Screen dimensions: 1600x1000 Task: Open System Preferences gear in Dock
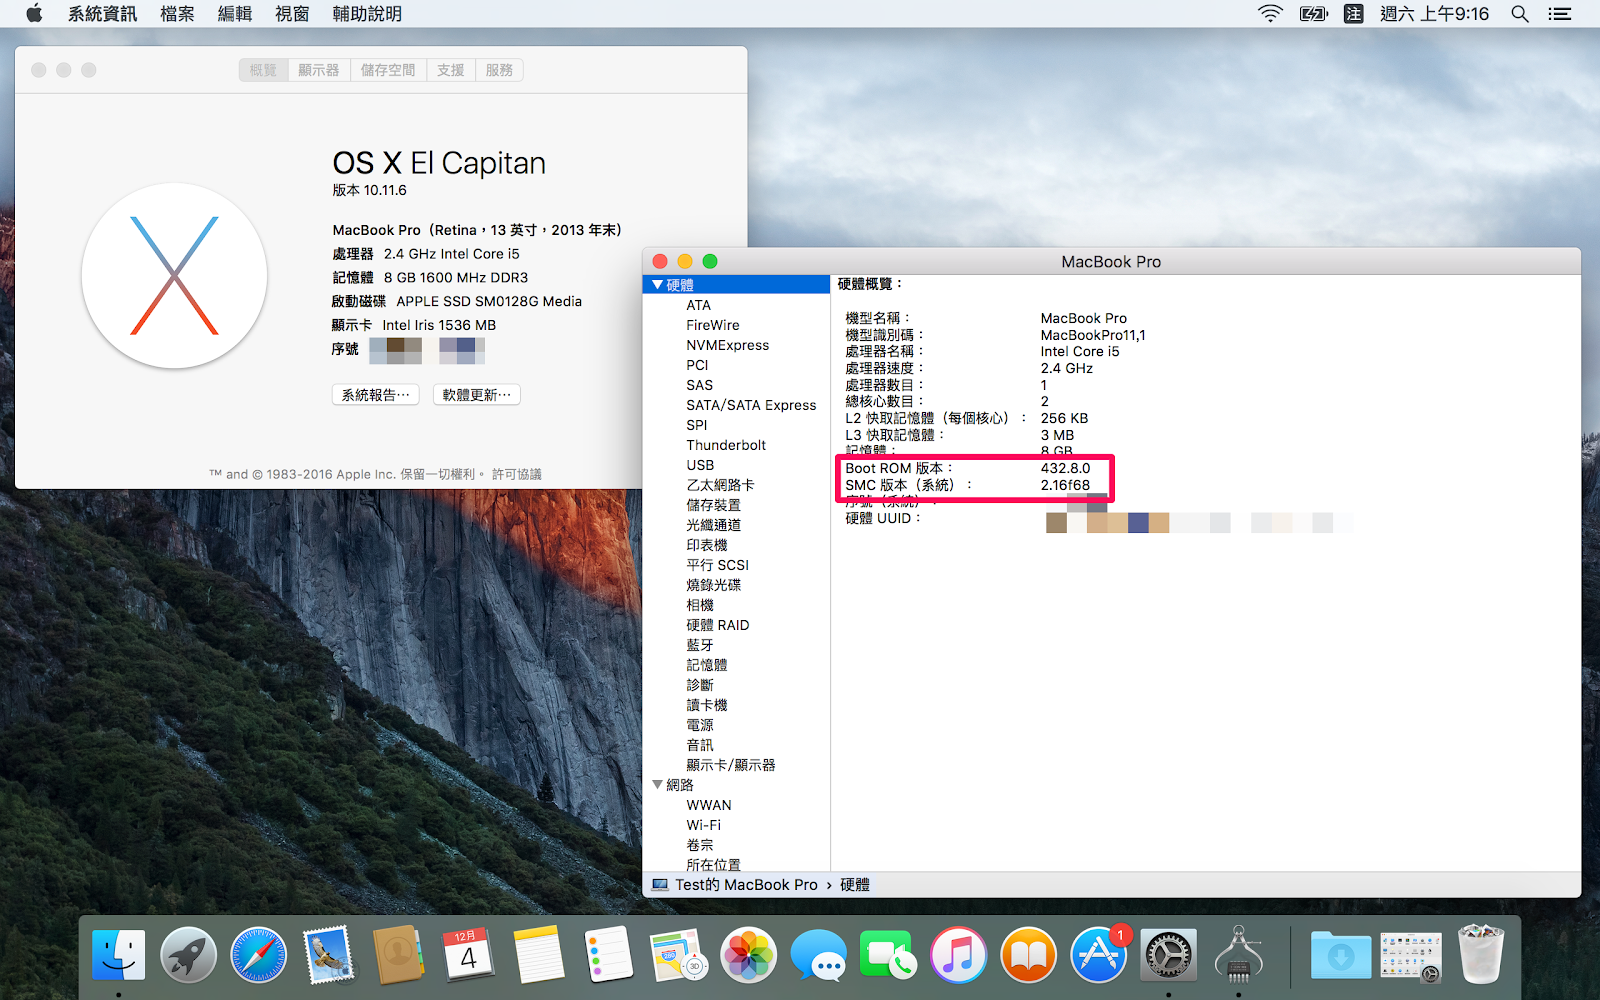1168,955
